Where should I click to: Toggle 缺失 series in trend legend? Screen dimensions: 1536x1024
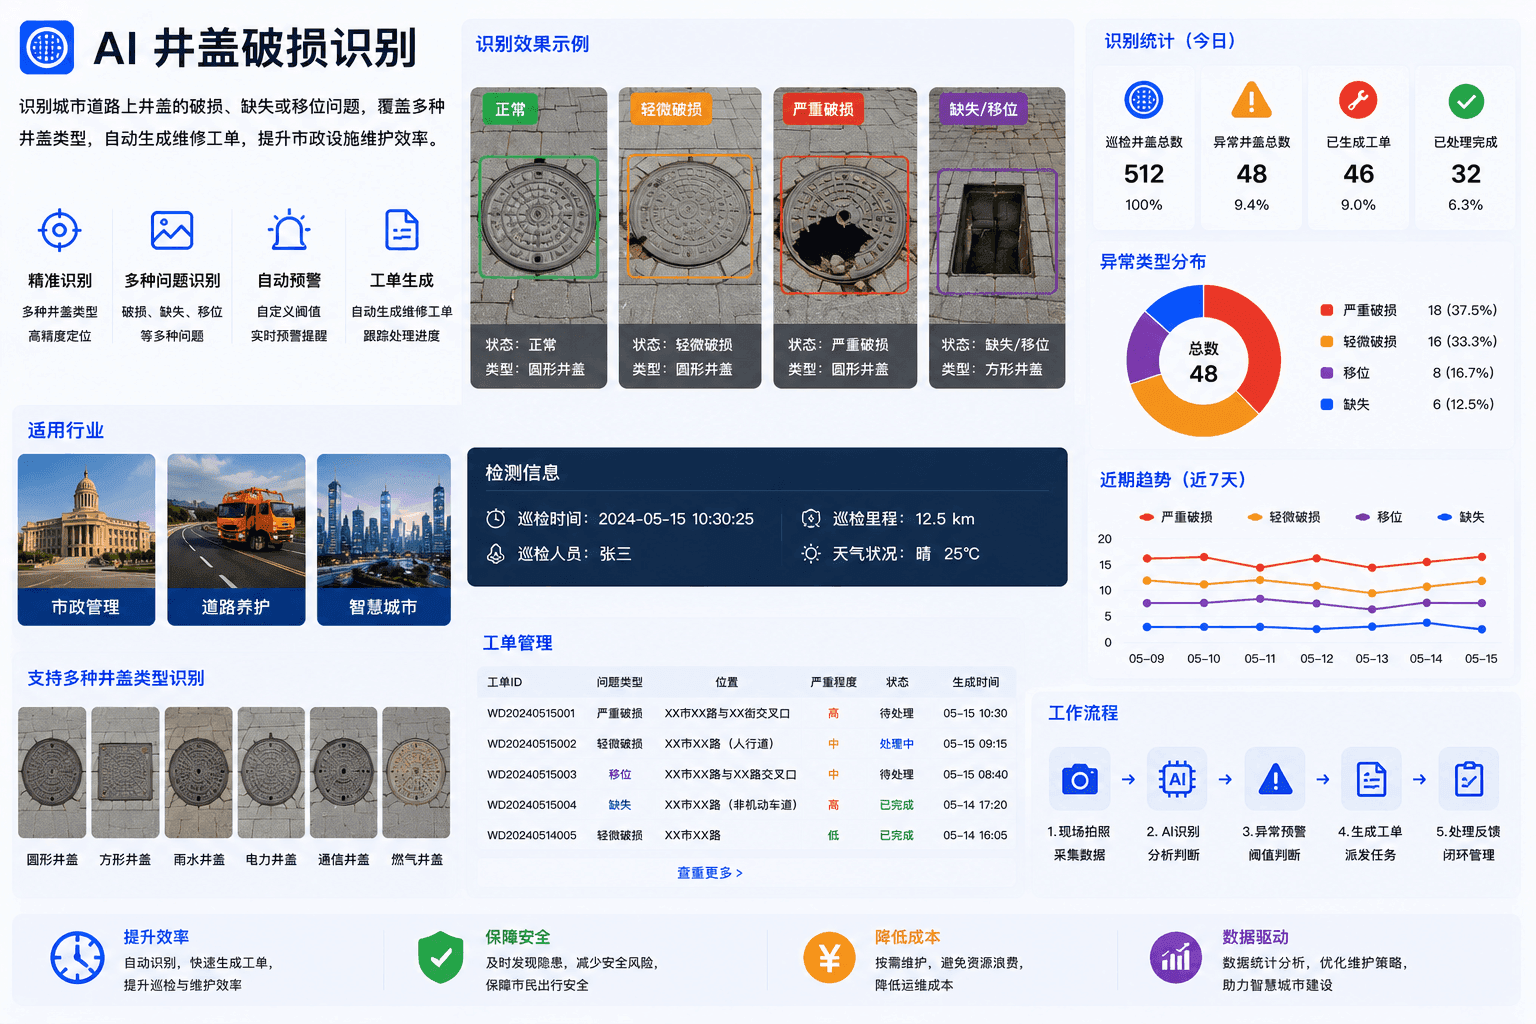tap(1461, 517)
